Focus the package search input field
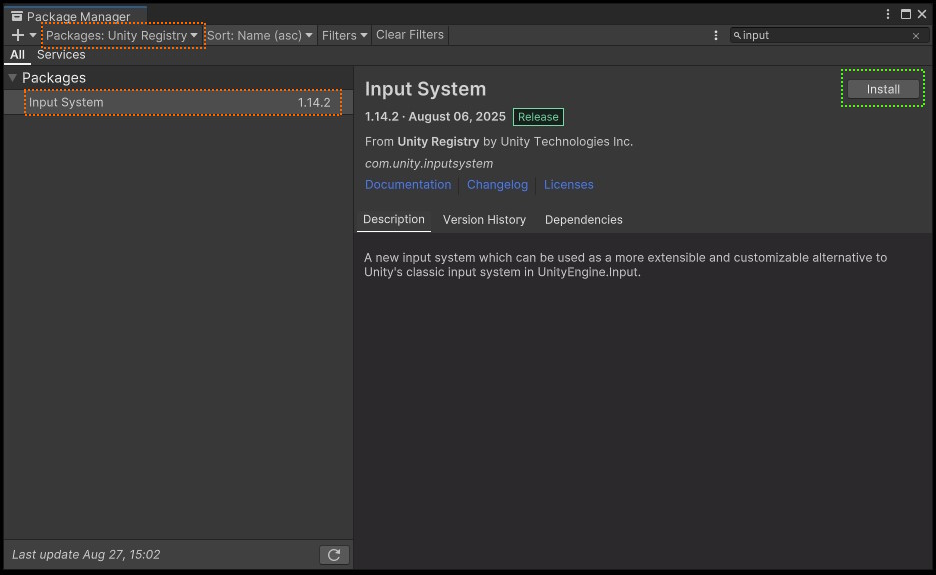Viewport: 936px width, 575px height. click(x=820, y=36)
